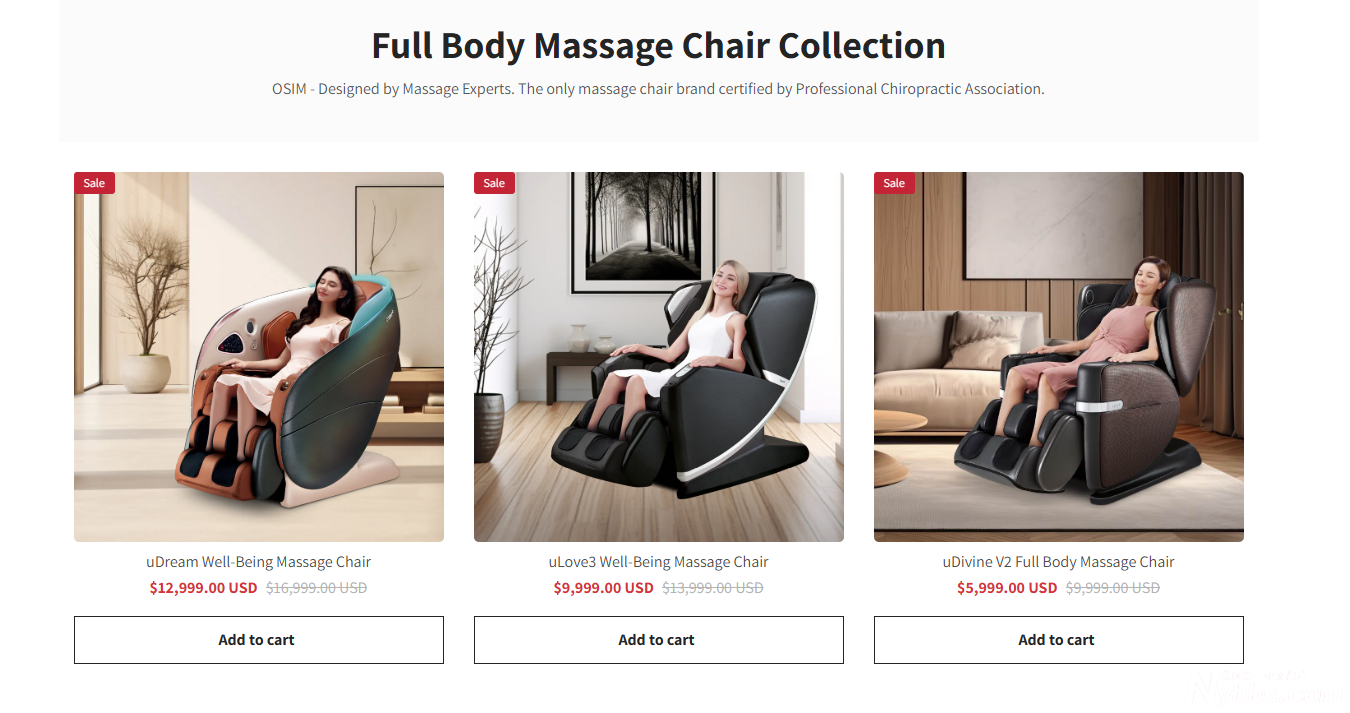Add the uDivine V2 chair to cart
This screenshot has width=1350, height=713.
tap(1059, 640)
